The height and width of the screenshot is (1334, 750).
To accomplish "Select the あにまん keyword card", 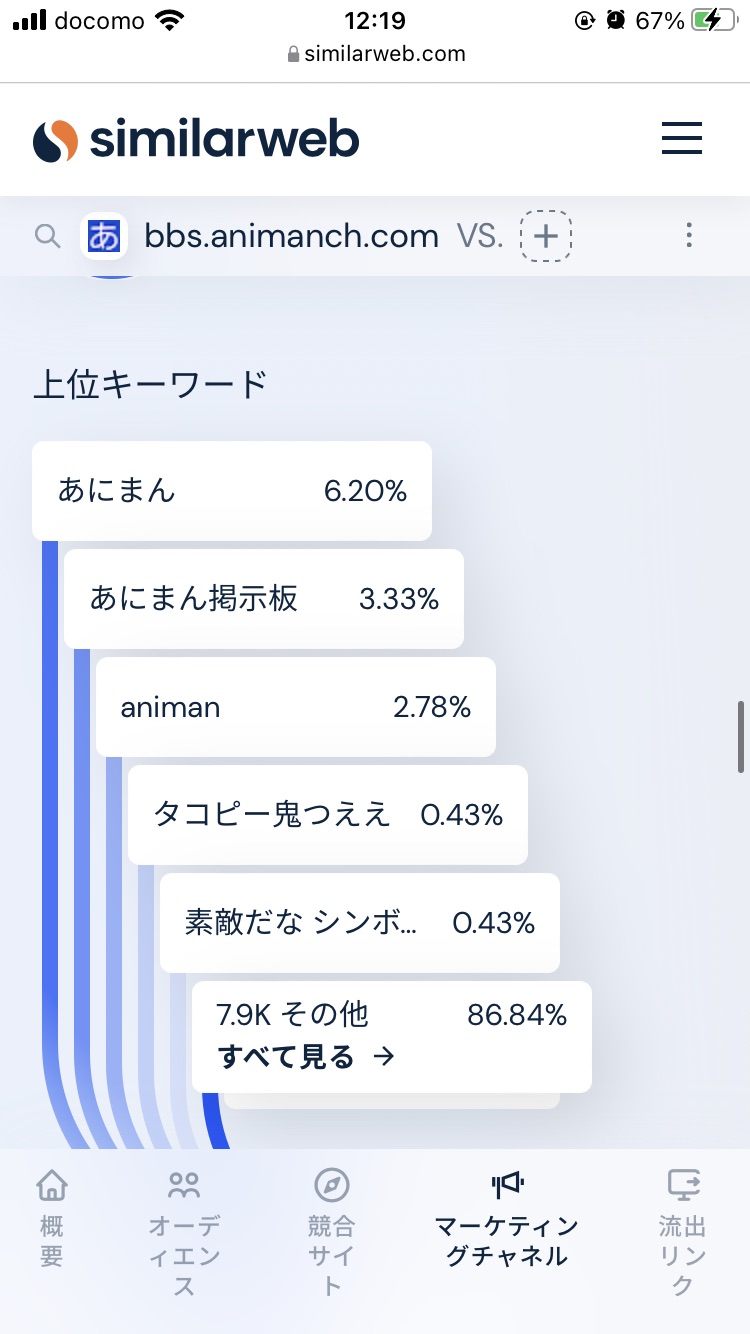I will click(232, 491).
